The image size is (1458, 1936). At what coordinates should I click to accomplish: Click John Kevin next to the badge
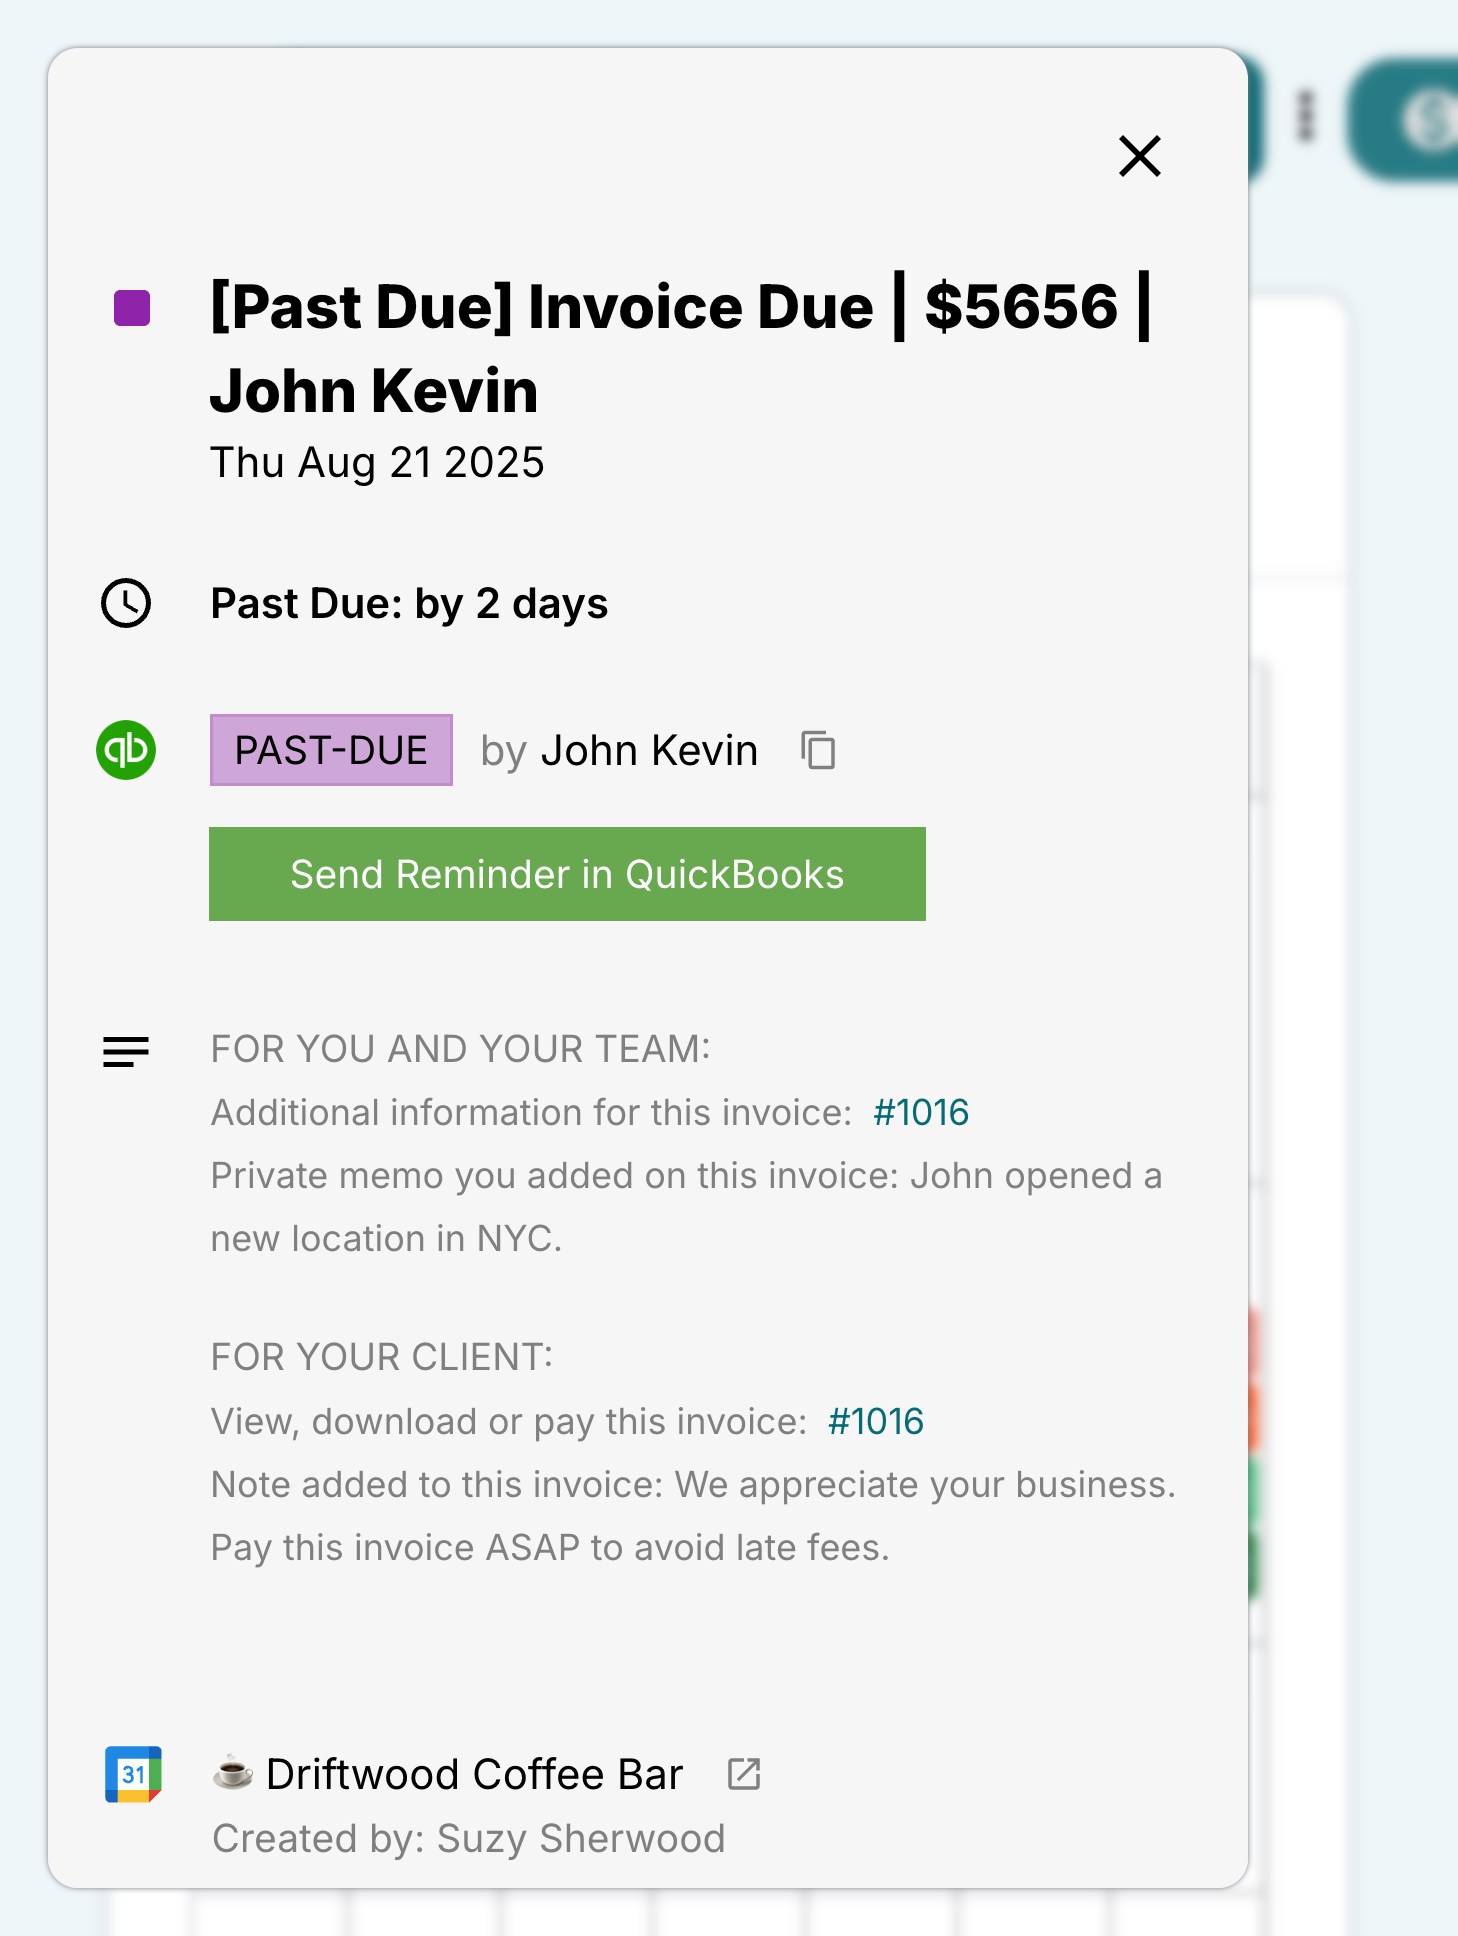coord(649,750)
